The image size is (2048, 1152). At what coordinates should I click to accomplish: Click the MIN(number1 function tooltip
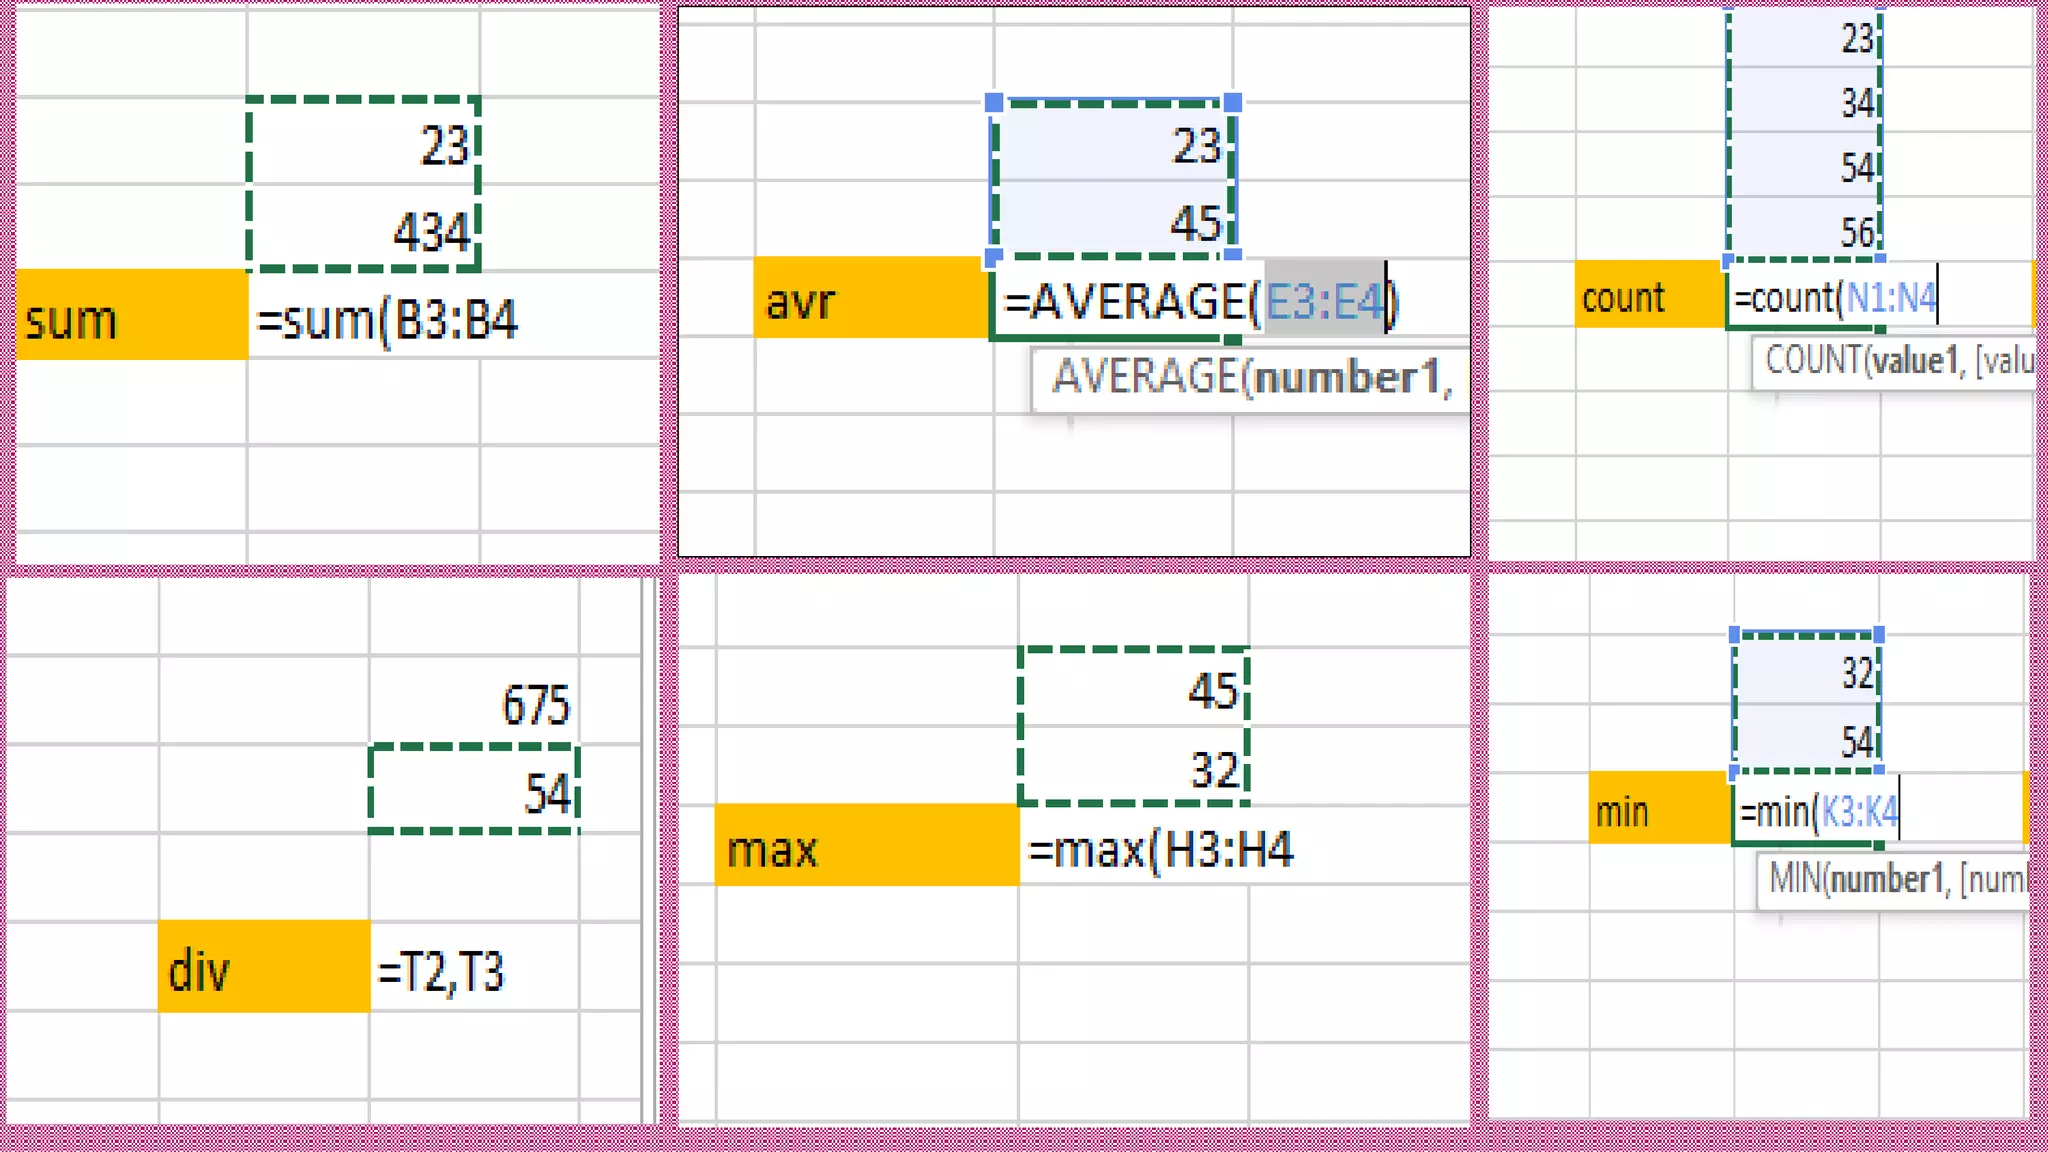(1893, 880)
